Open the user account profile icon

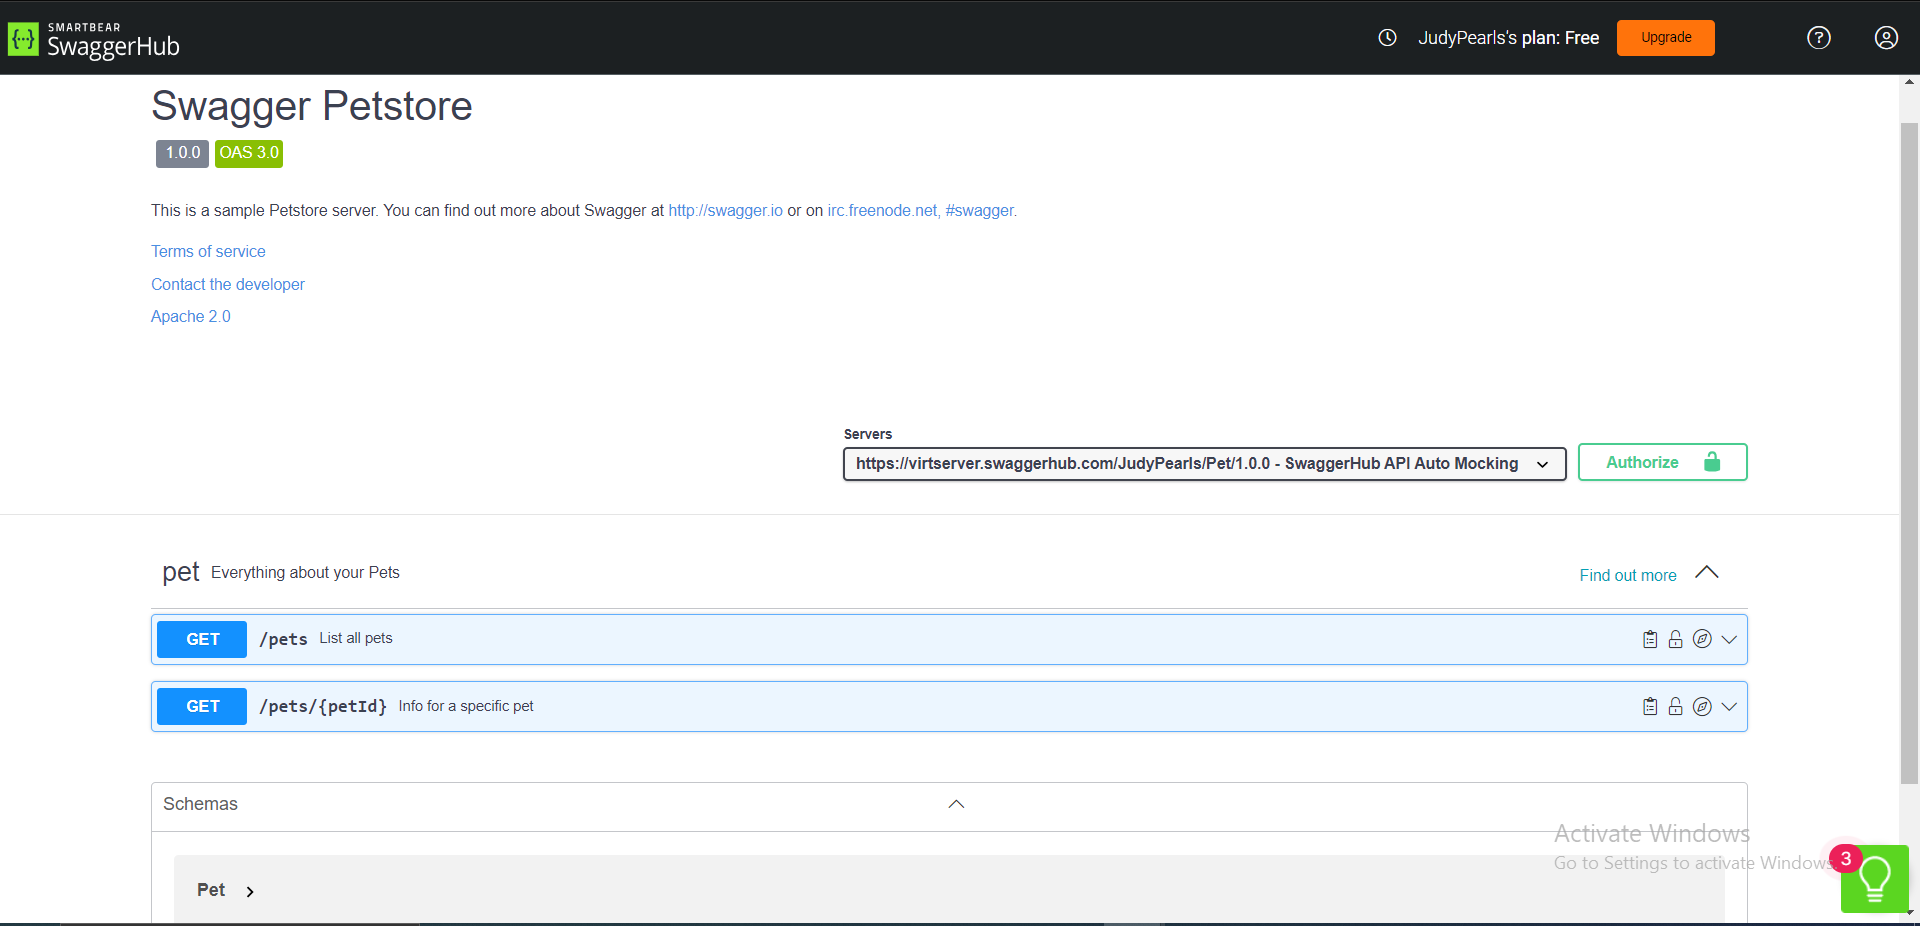tap(1885, 38)
